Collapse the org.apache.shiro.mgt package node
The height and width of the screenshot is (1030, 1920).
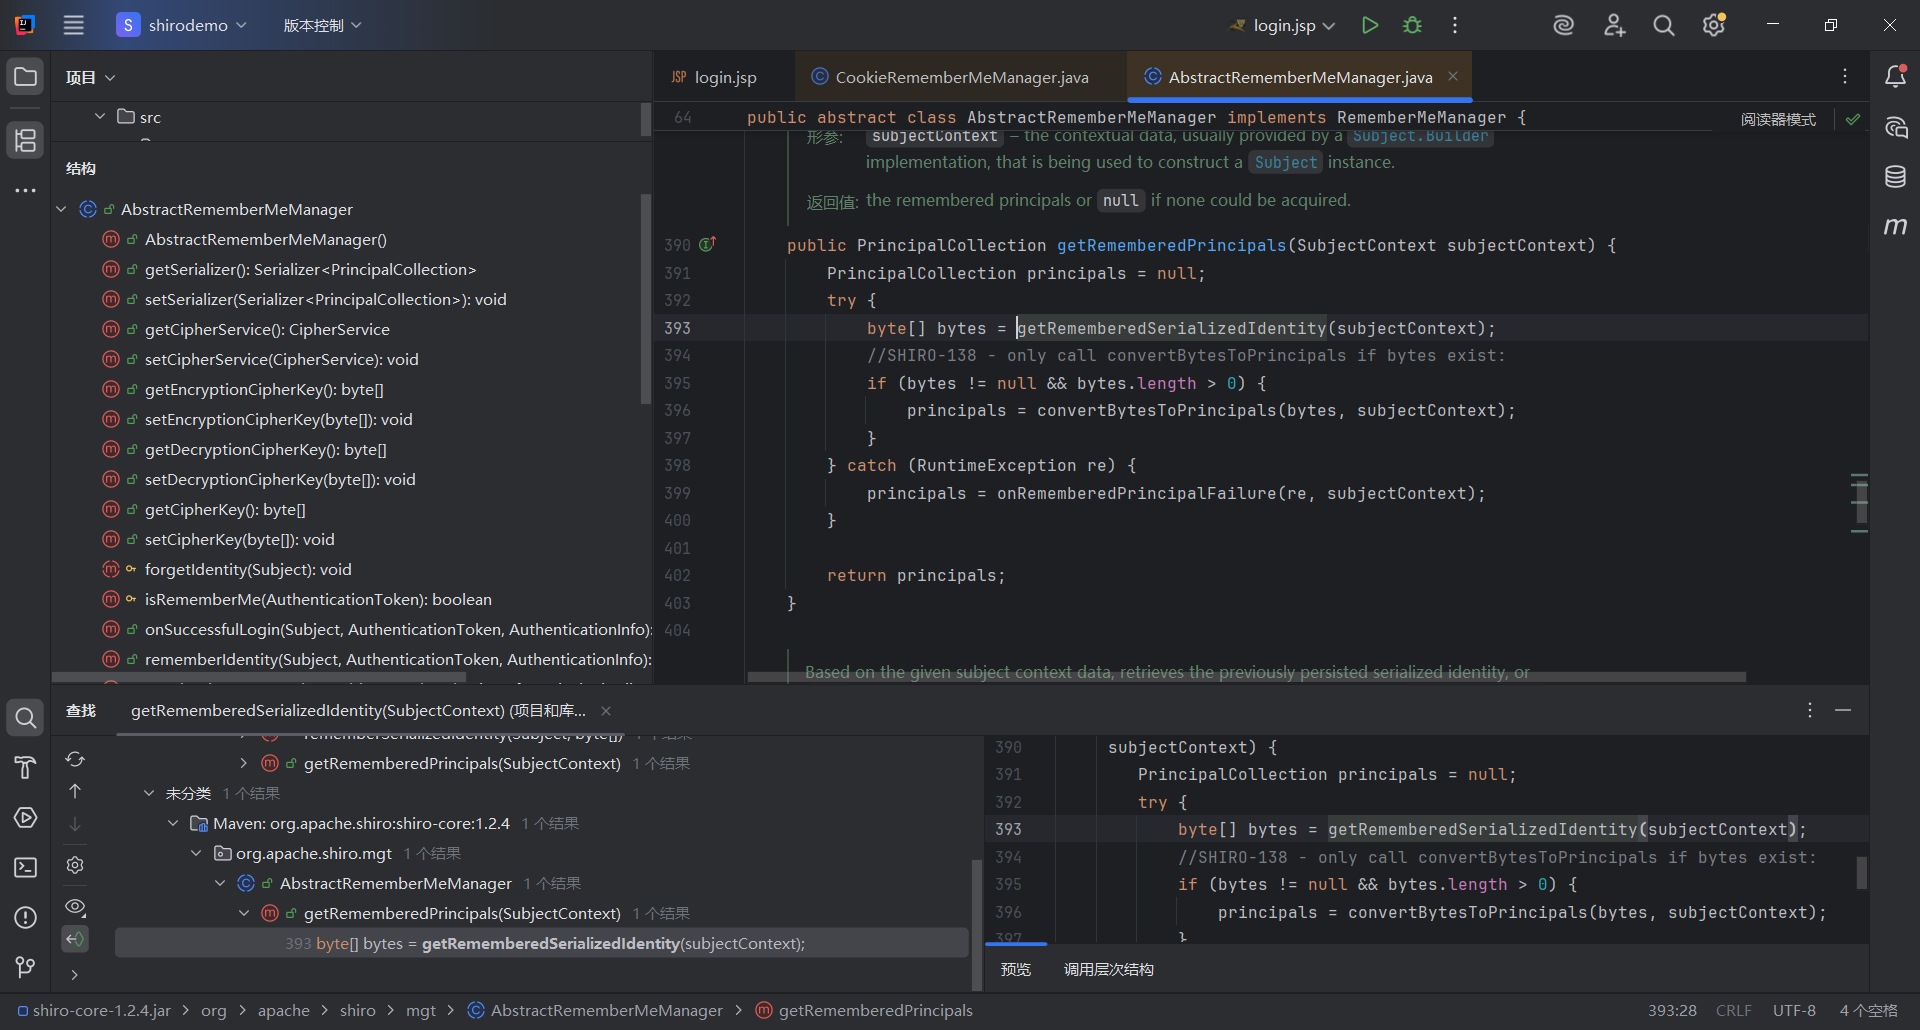coord(196,853)
